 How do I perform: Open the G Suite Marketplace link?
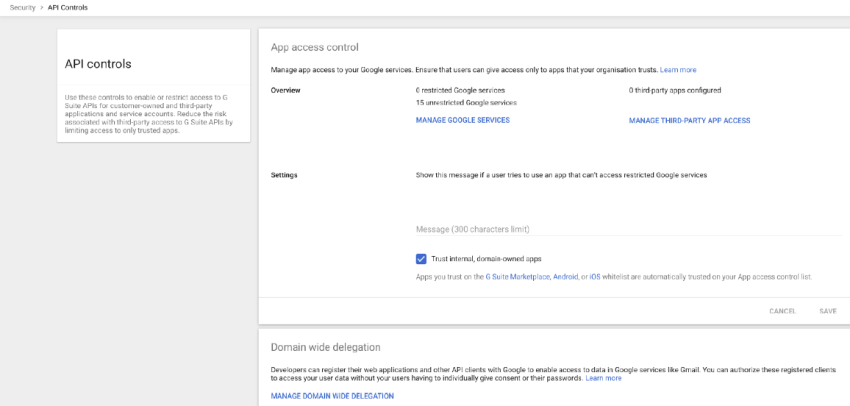click(518, 276)
